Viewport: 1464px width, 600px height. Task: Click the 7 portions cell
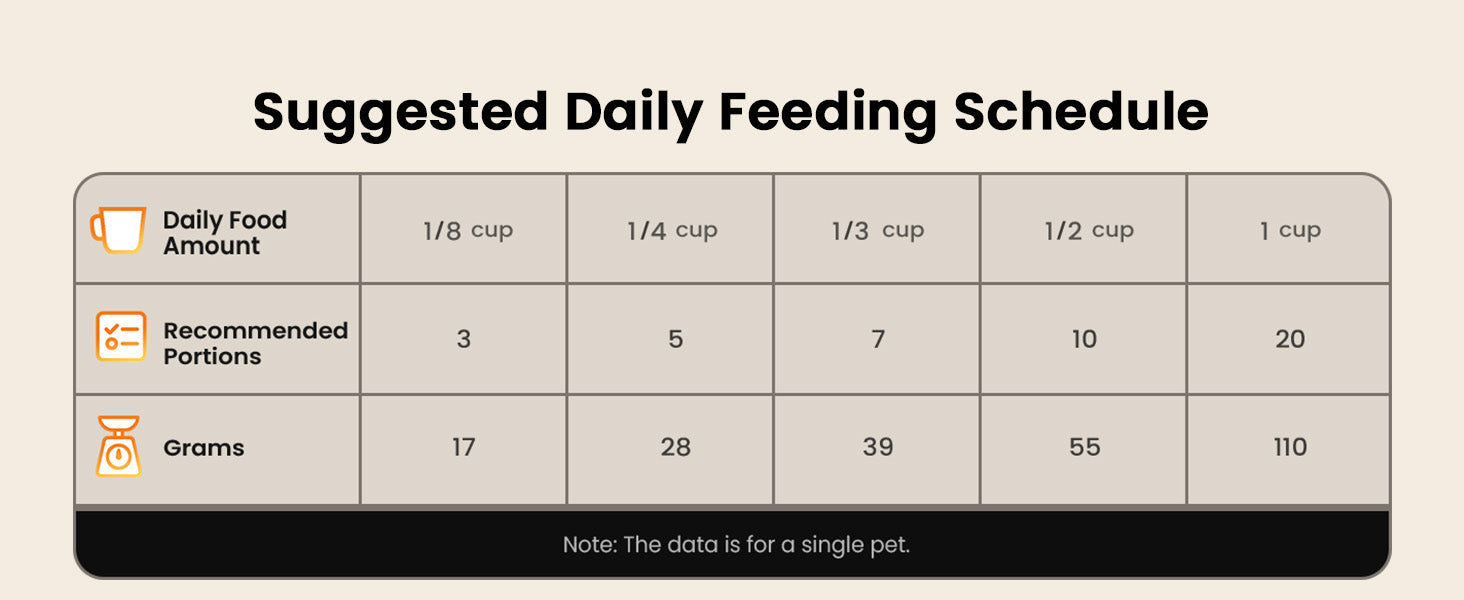(877, 339)
